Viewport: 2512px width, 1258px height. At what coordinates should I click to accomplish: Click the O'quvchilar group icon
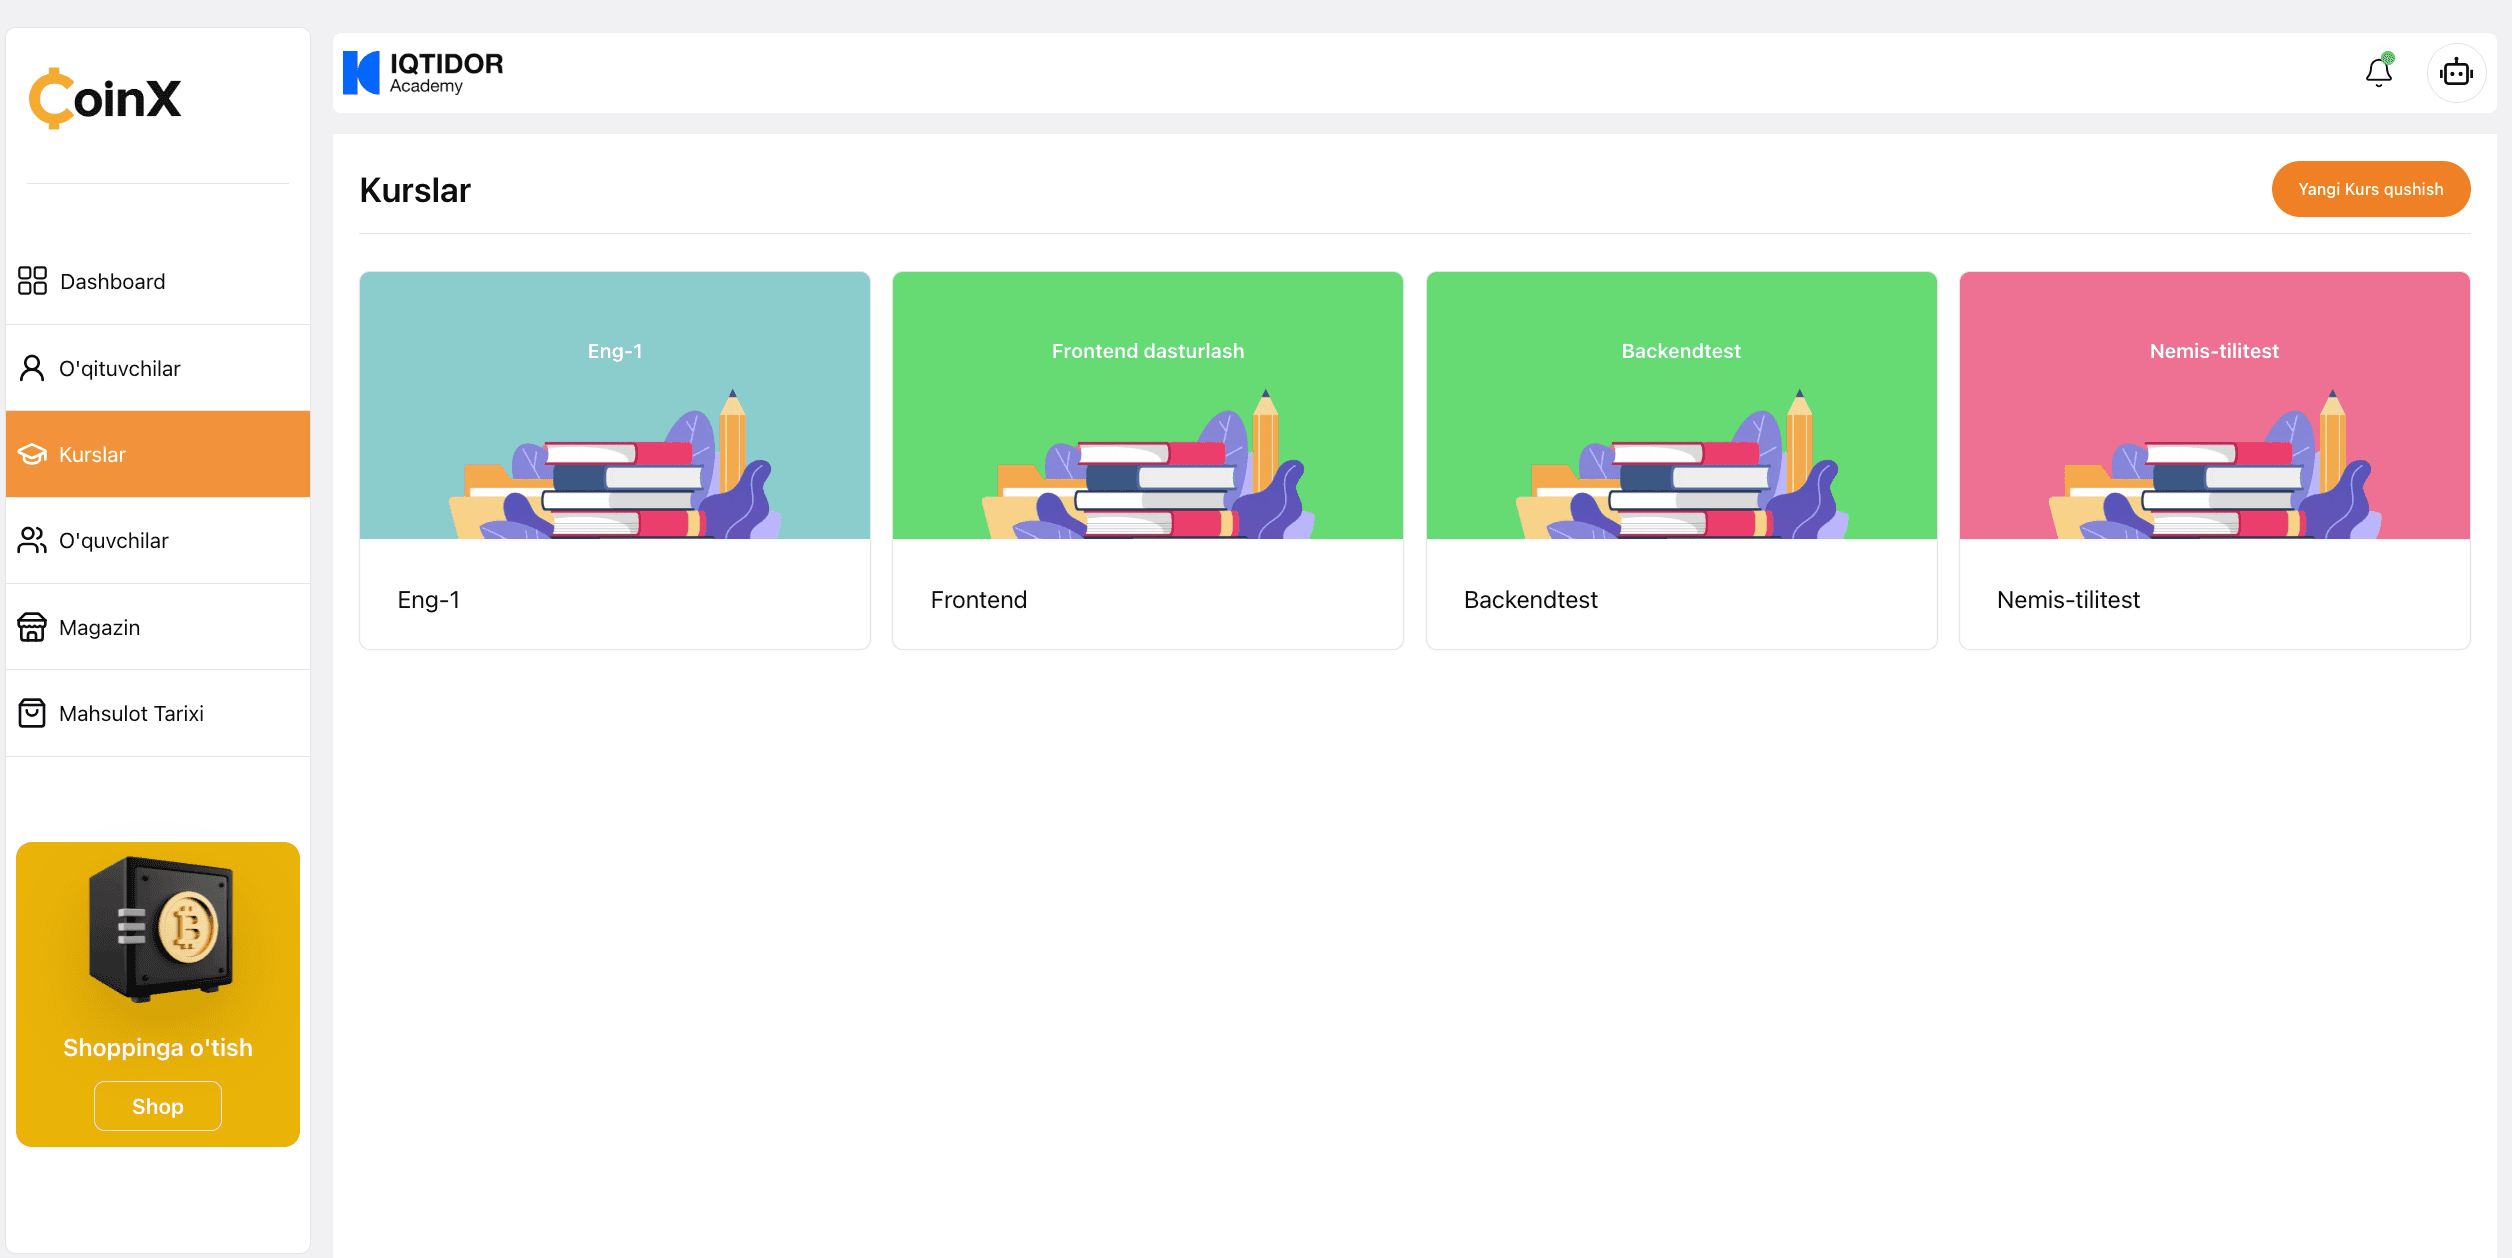click(x=32, y=540)
